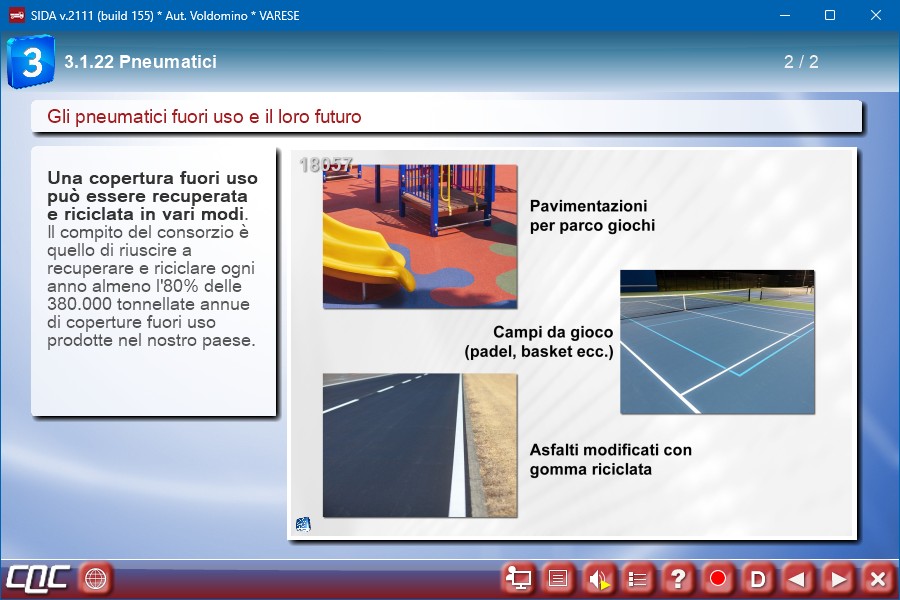
Task: Click the blue chapter 3 badge
Action: [30, 62]
